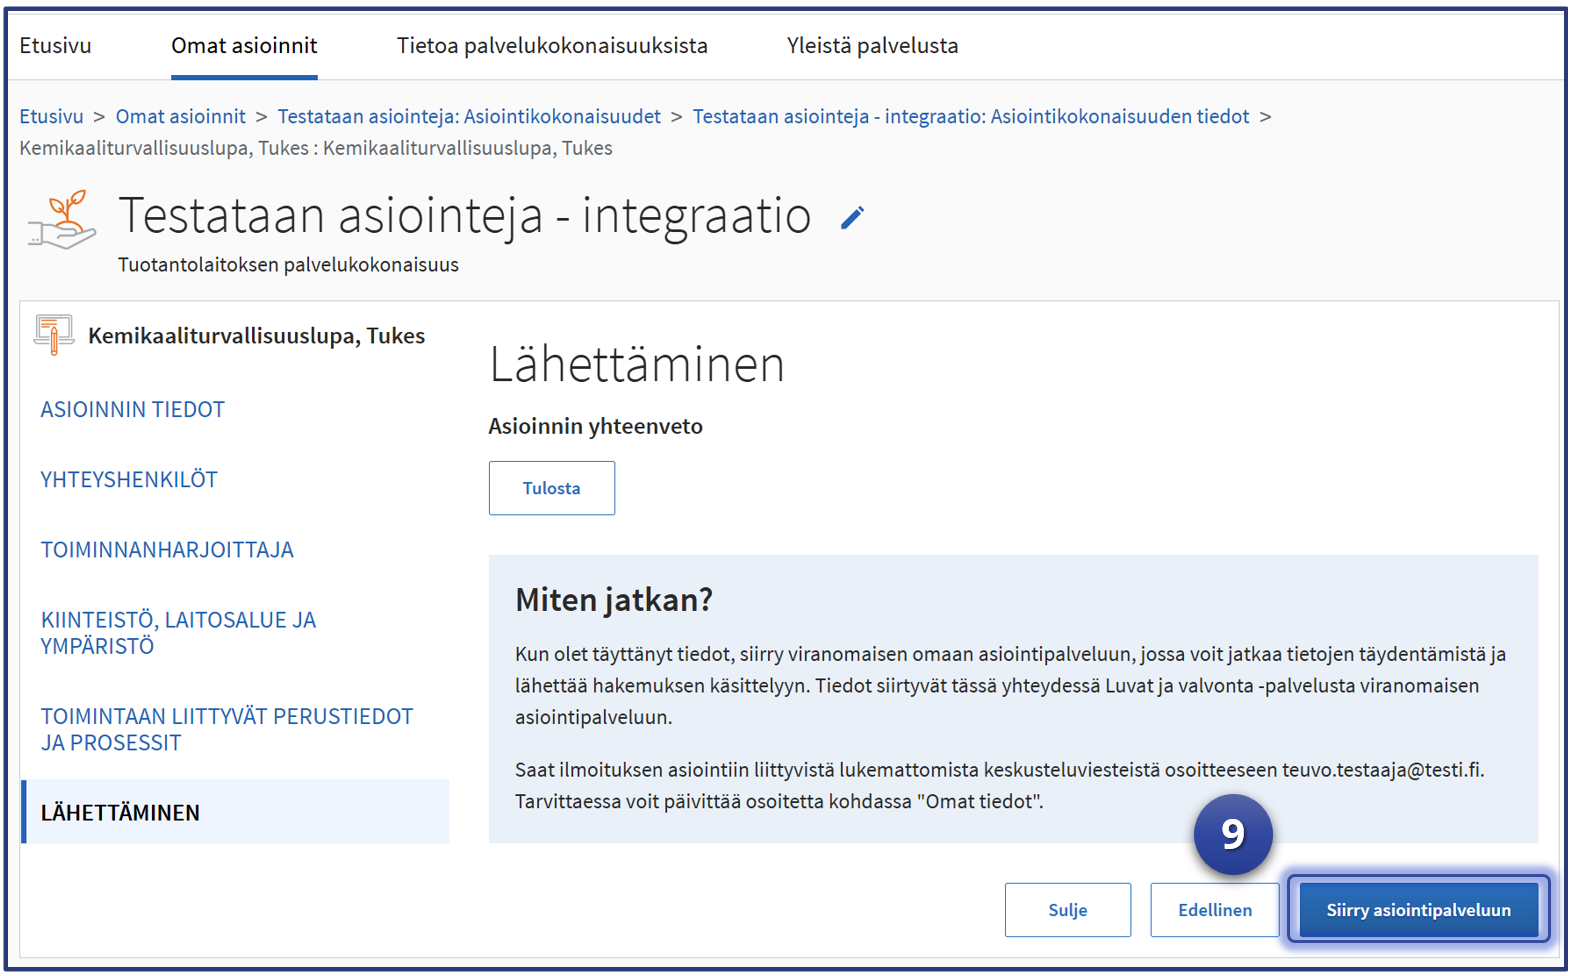1573x976 pixels.
Task: Open KIINTEISTÖ, LAITOSALUE JA YMPÄRISTÖ section
Action: click(x=178, y=633)
